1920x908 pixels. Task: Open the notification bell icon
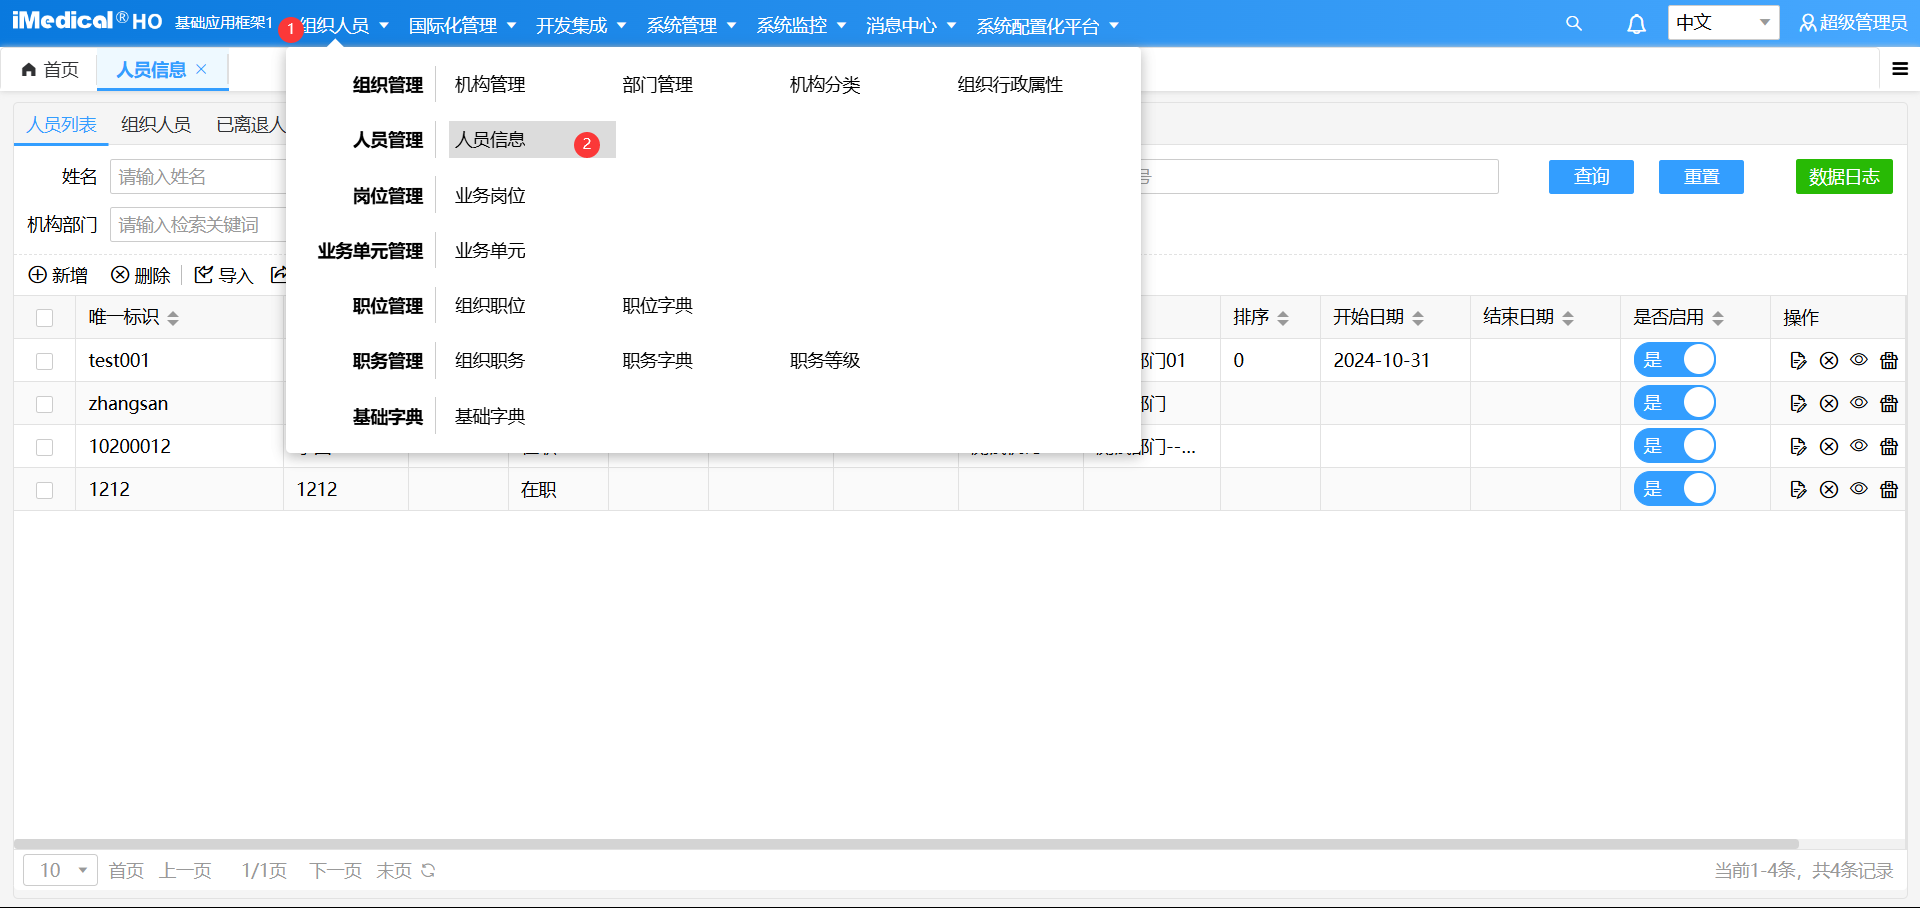(1636, 22)
